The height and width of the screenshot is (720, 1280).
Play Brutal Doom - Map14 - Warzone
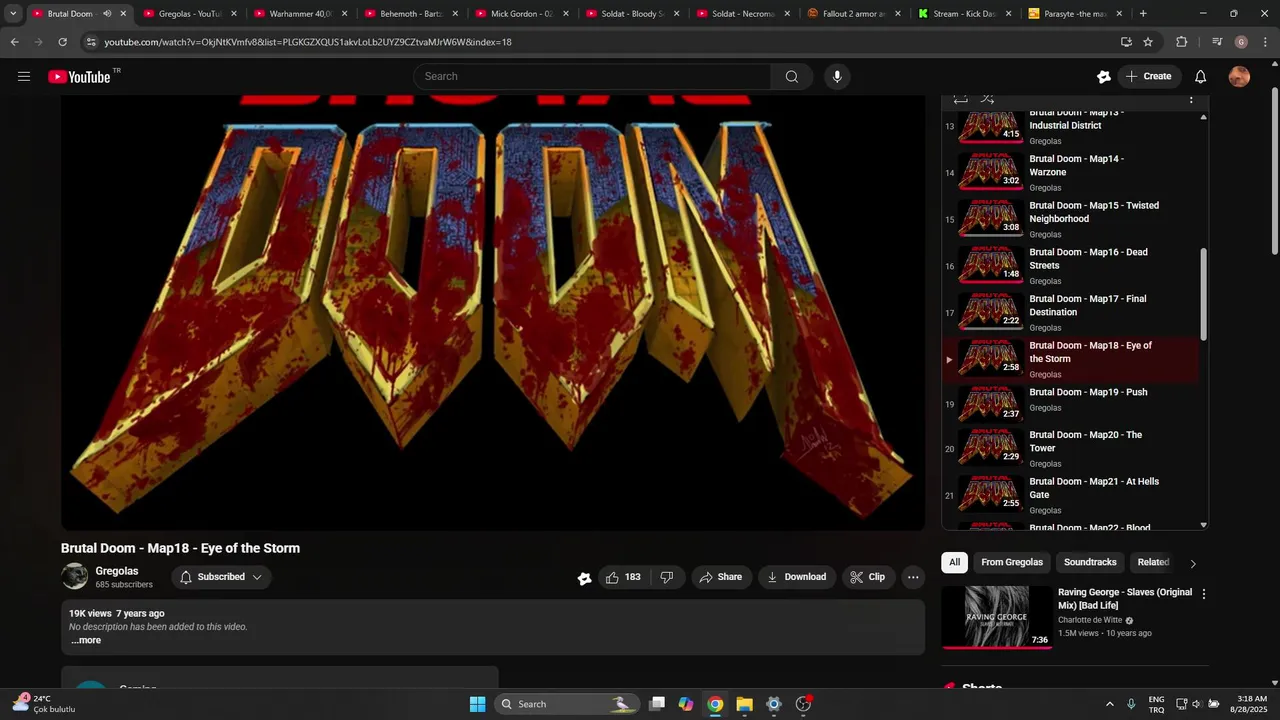pos(1072,172)
